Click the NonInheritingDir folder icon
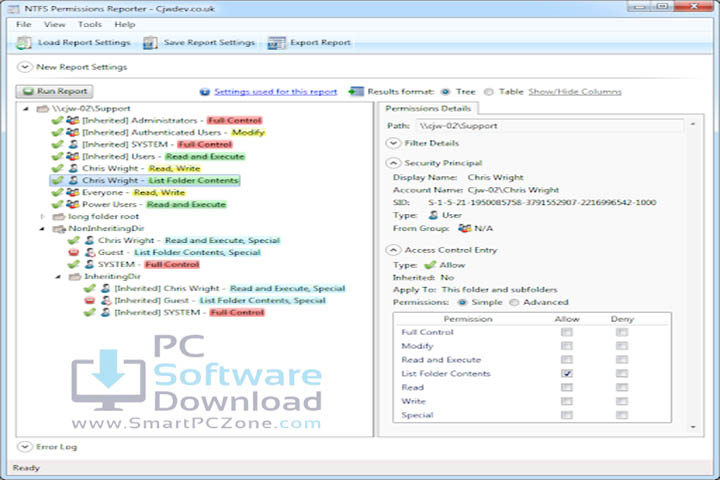The height and width of the screenshot is (480, 720). [59, 228]
